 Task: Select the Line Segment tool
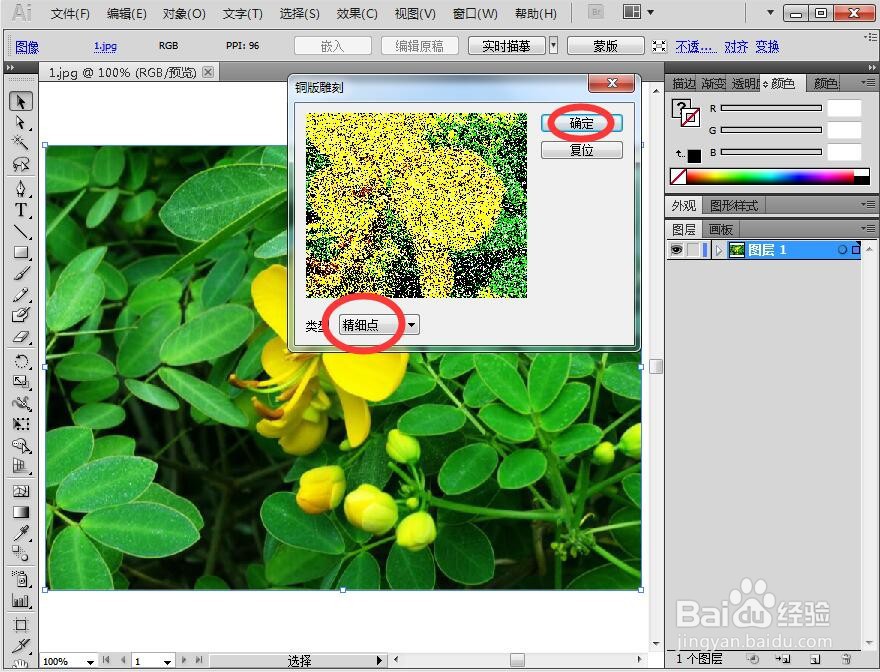click(x=21, y=231)
